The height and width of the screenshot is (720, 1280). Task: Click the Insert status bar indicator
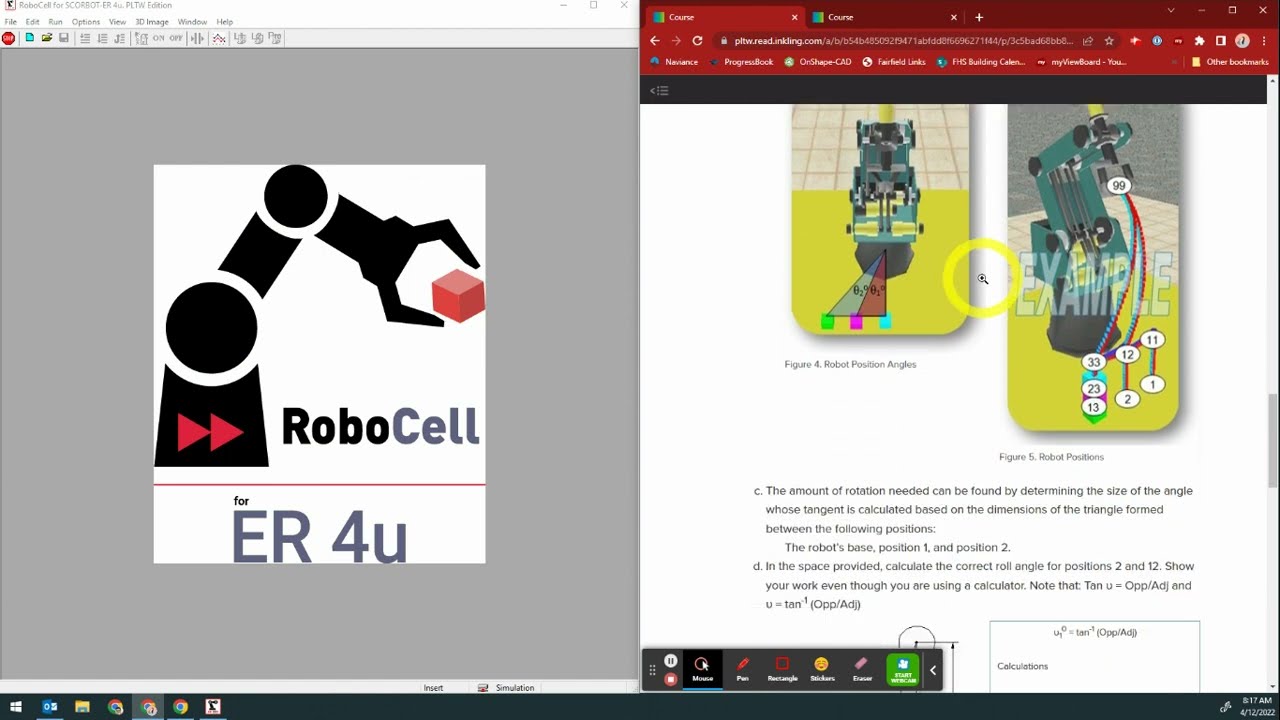(x=433, y=688)
